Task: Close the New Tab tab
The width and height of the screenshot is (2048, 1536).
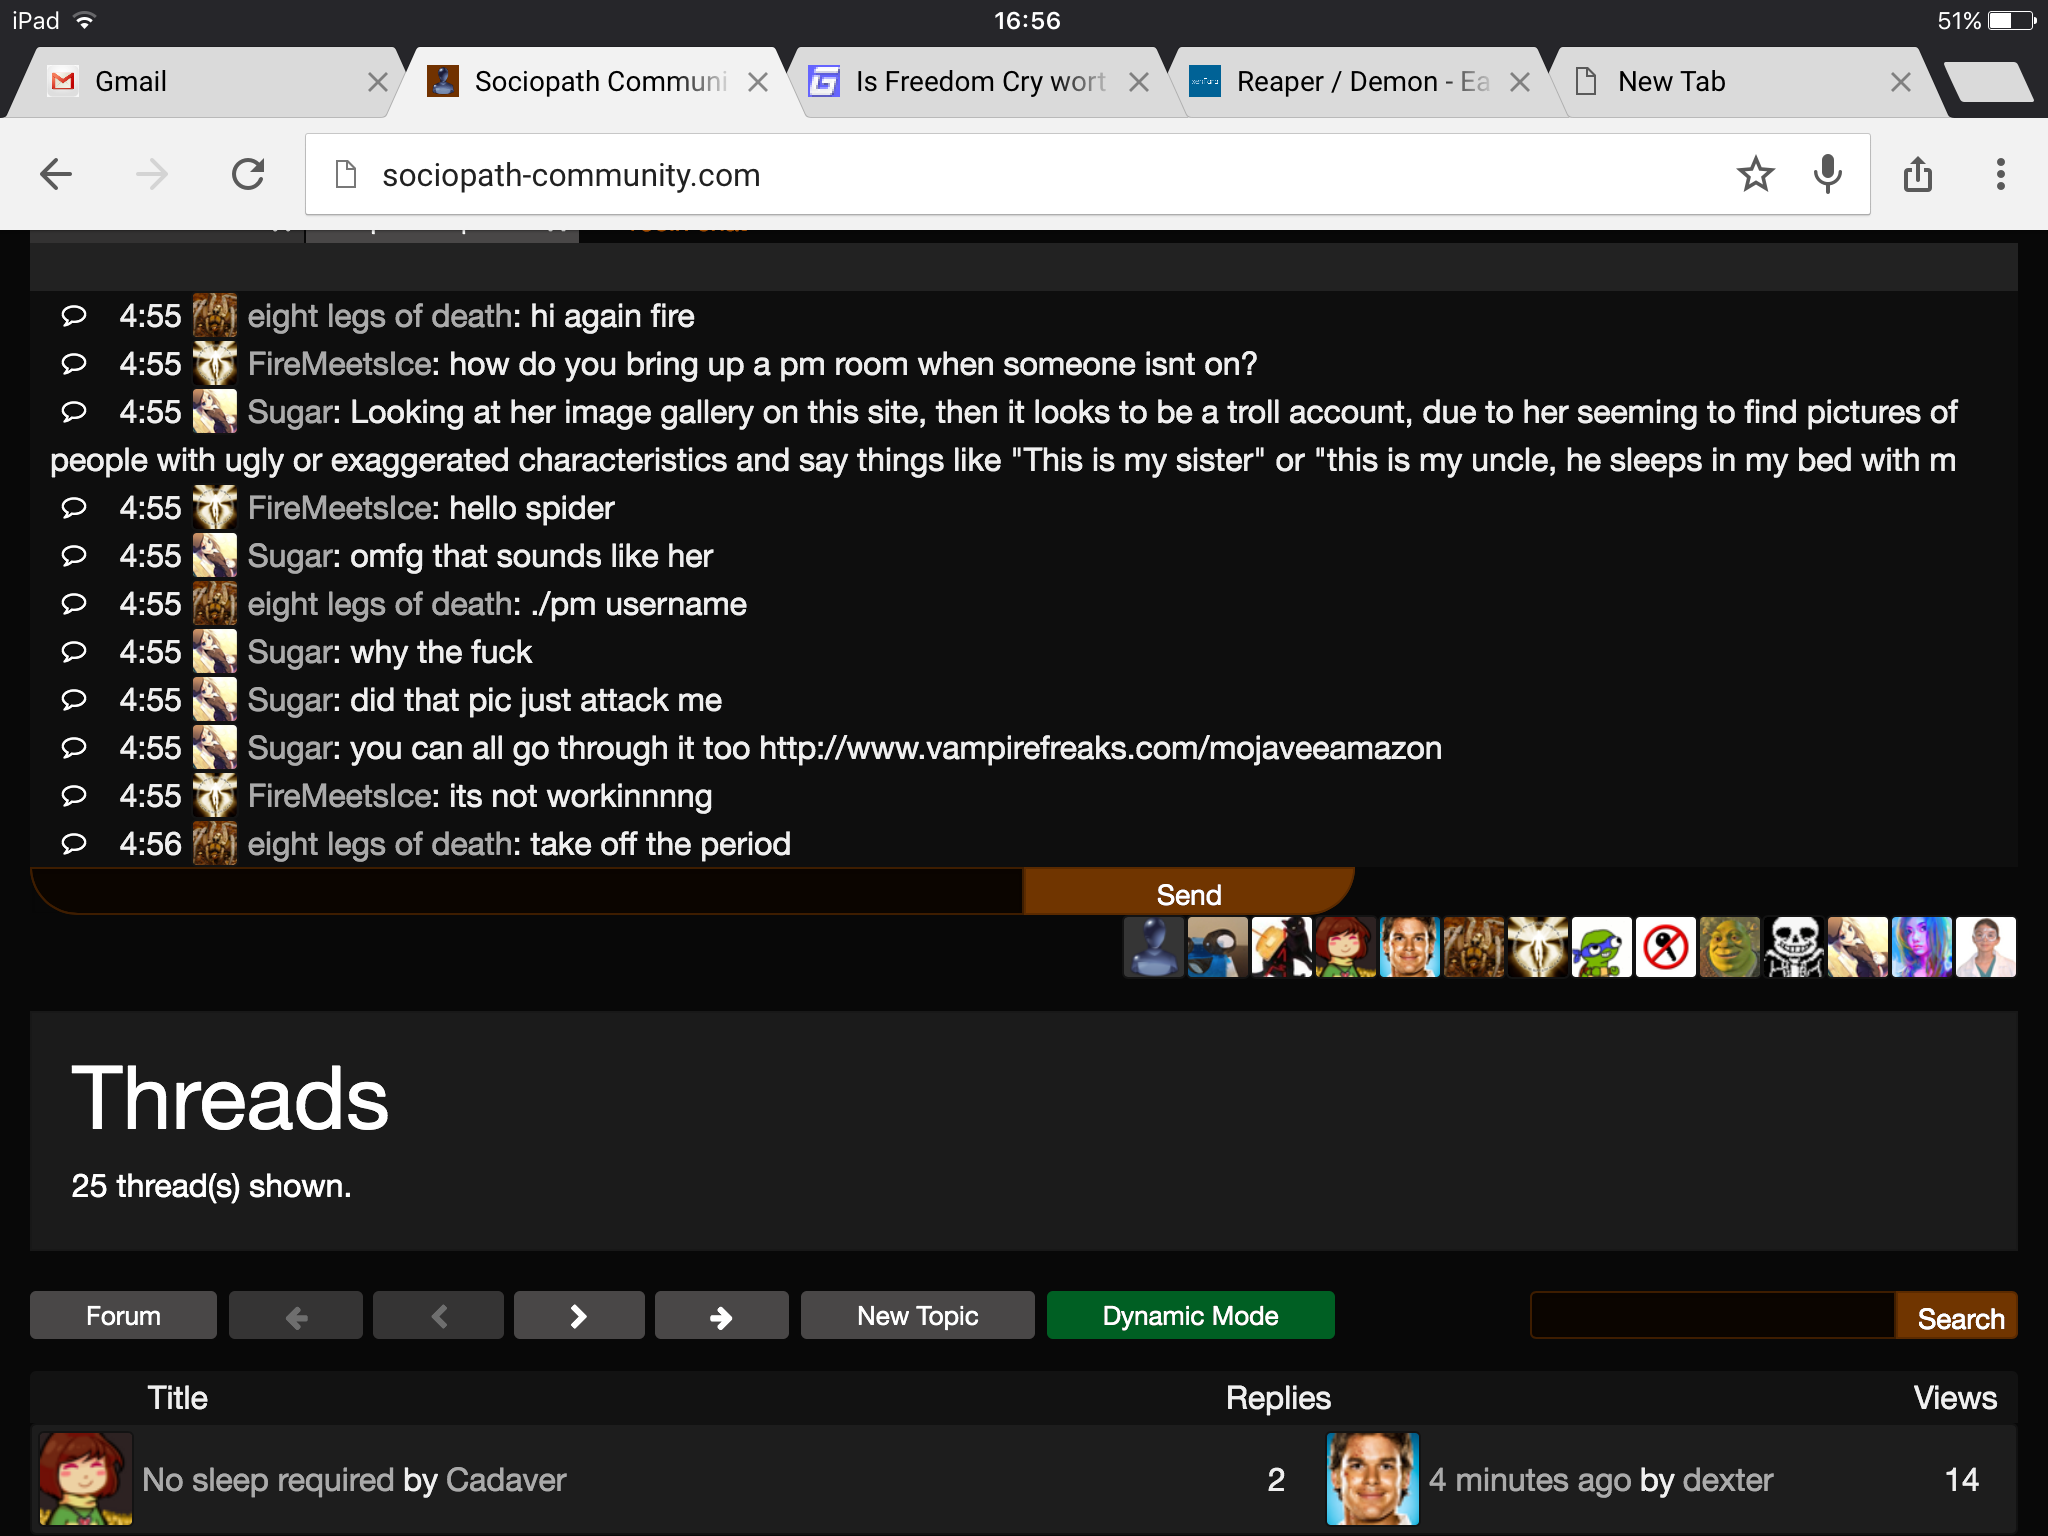Action: 1901,82
